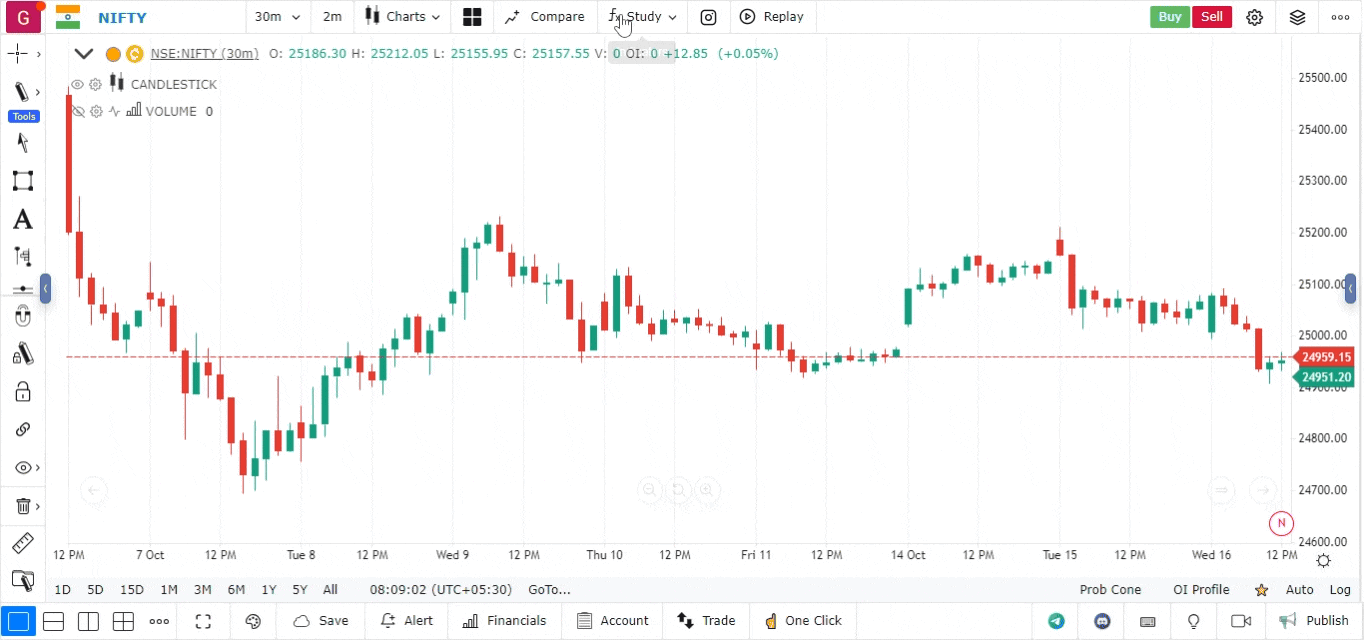The width and height of the screenshot is (1364, 640).
Task: Select the 3M range tab
Action: click(x=202, y=590)
